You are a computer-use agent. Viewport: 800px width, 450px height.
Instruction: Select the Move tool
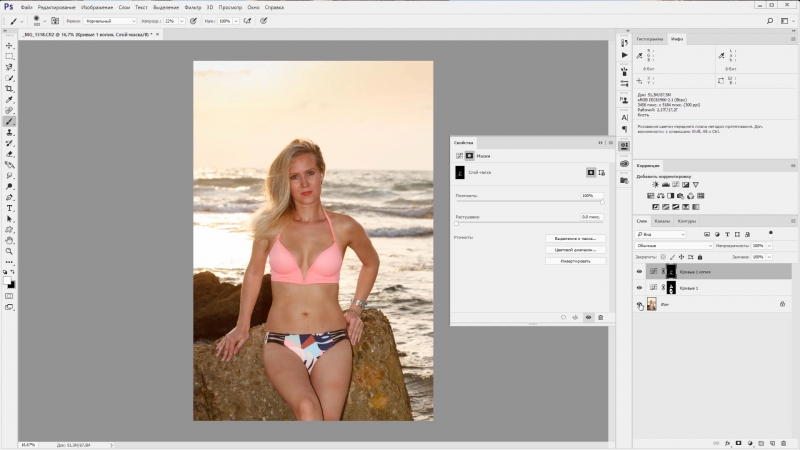[10, 45]
